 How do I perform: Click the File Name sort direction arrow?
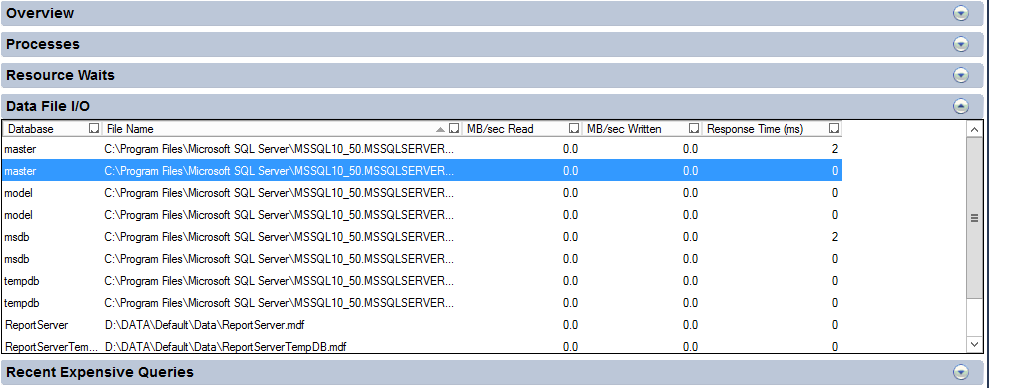coord(440,129)
